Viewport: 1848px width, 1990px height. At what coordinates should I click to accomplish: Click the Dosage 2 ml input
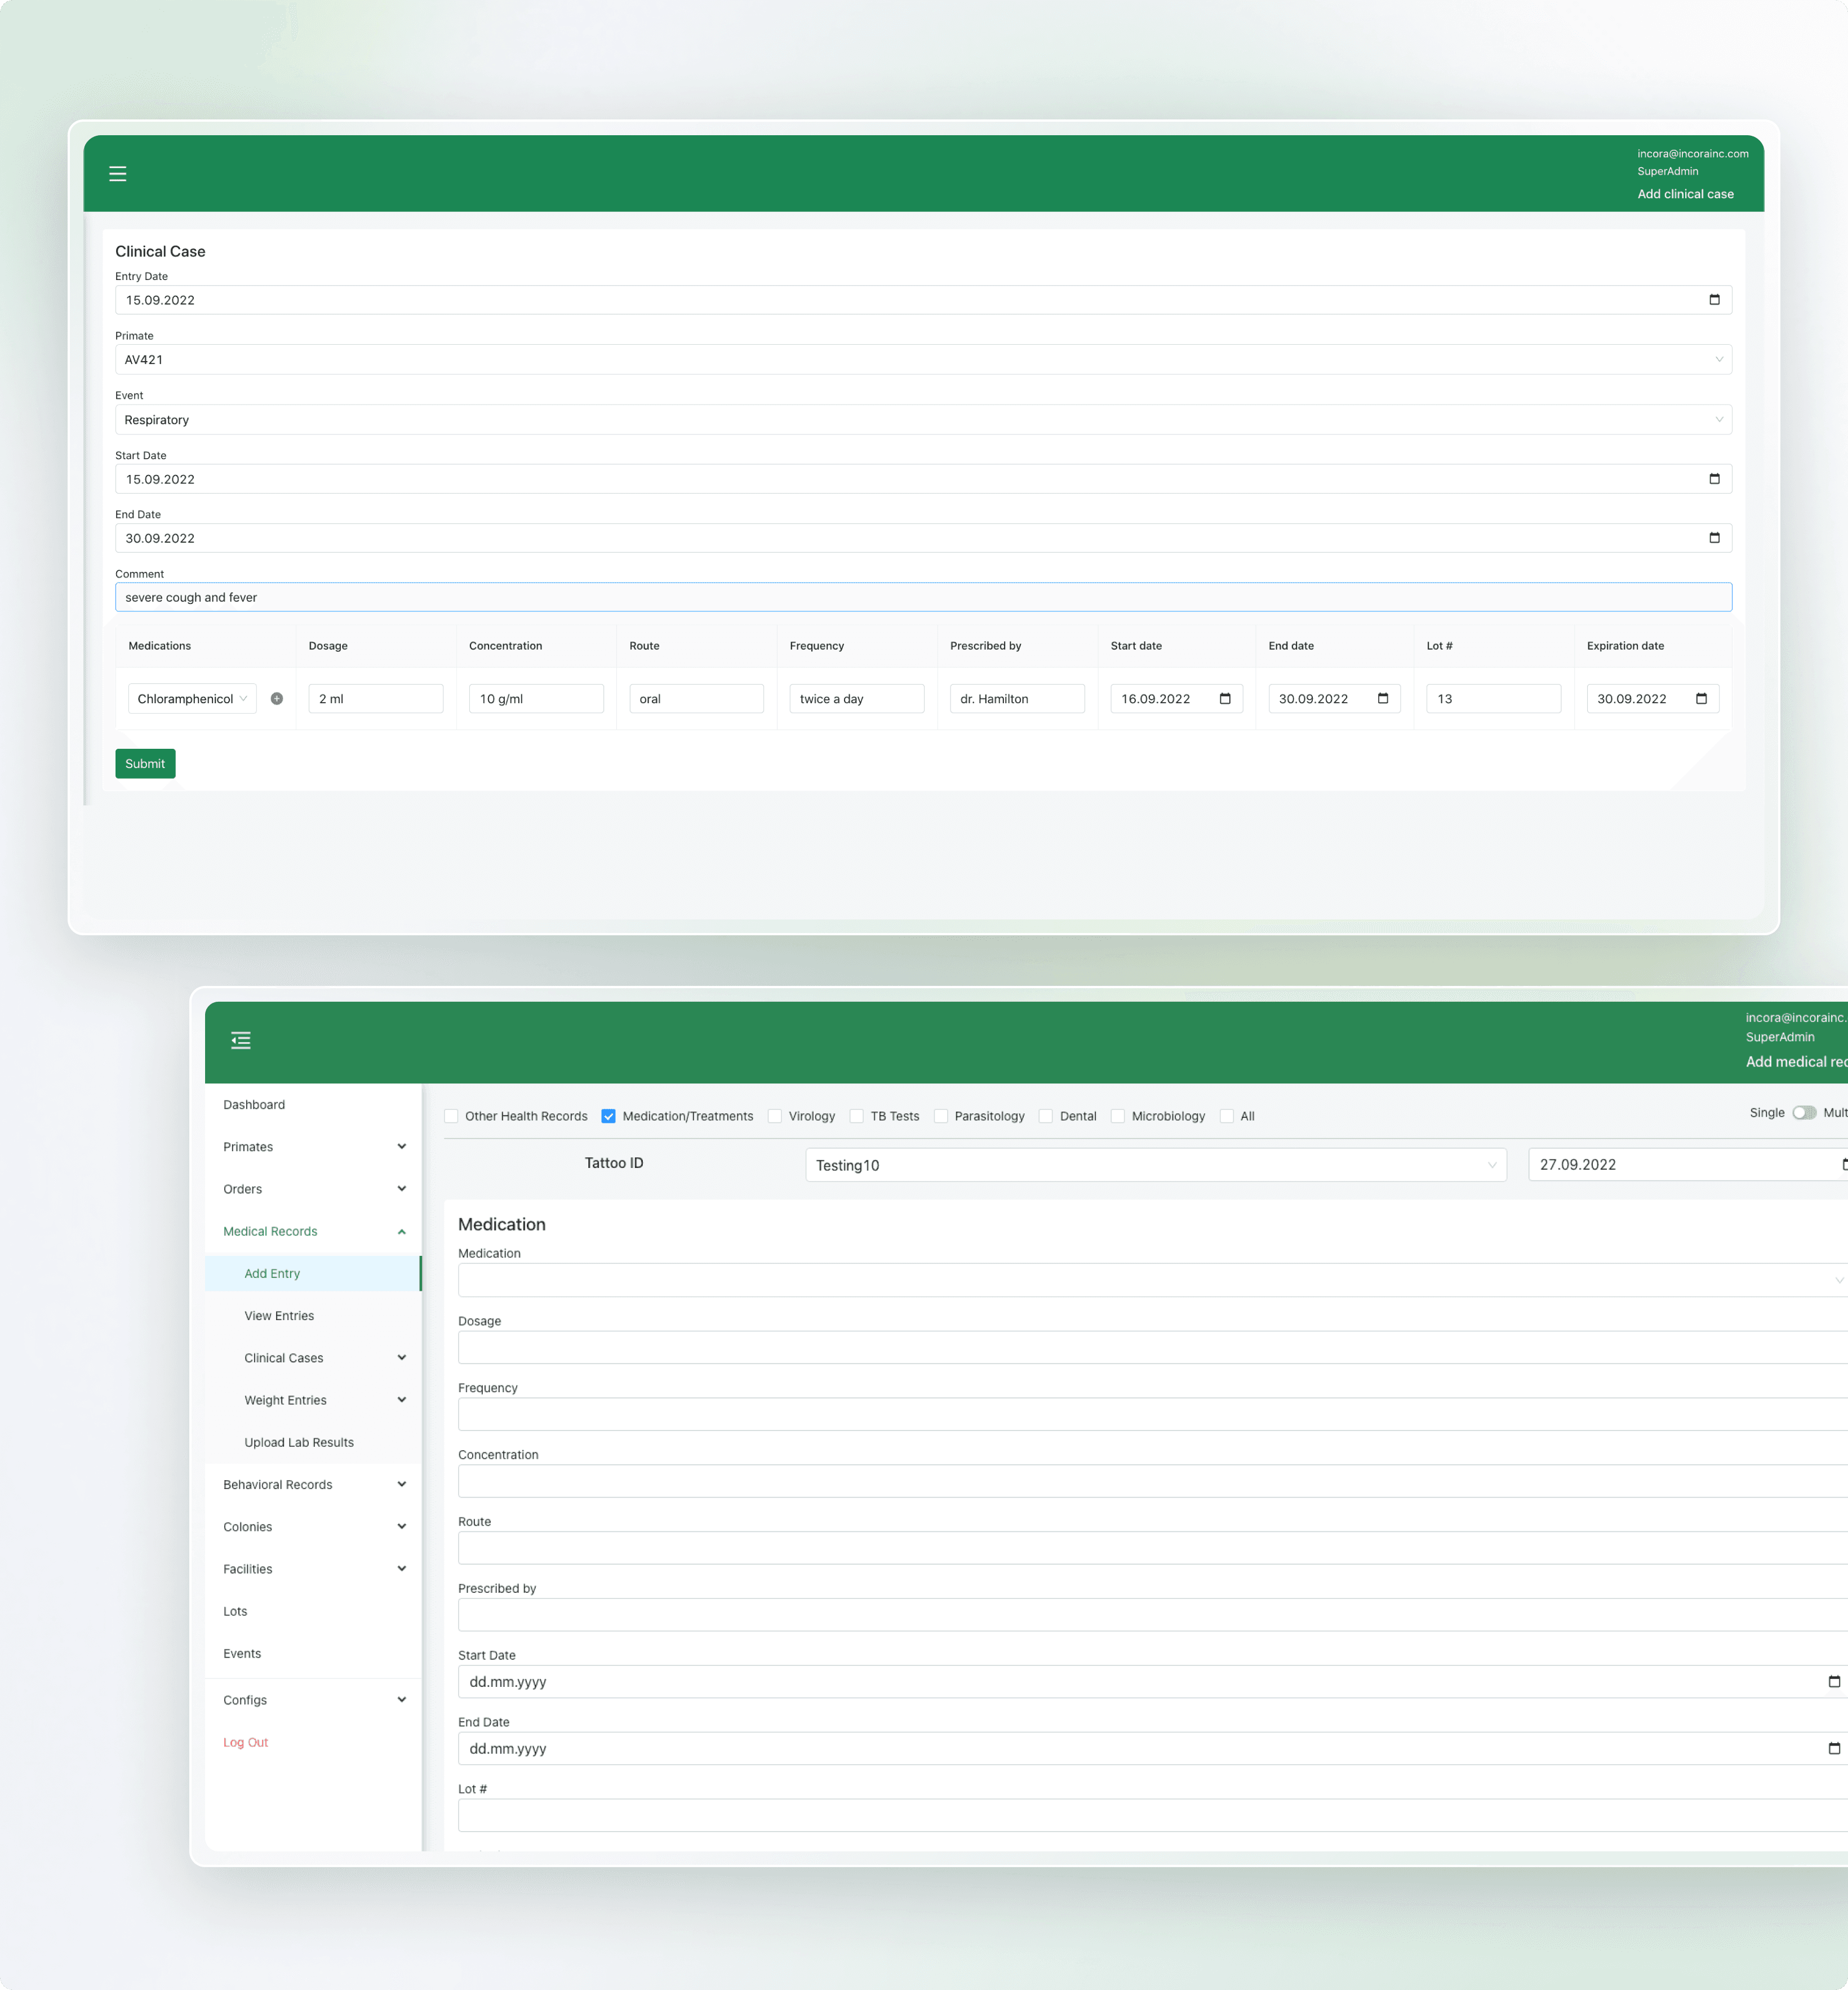376,699
